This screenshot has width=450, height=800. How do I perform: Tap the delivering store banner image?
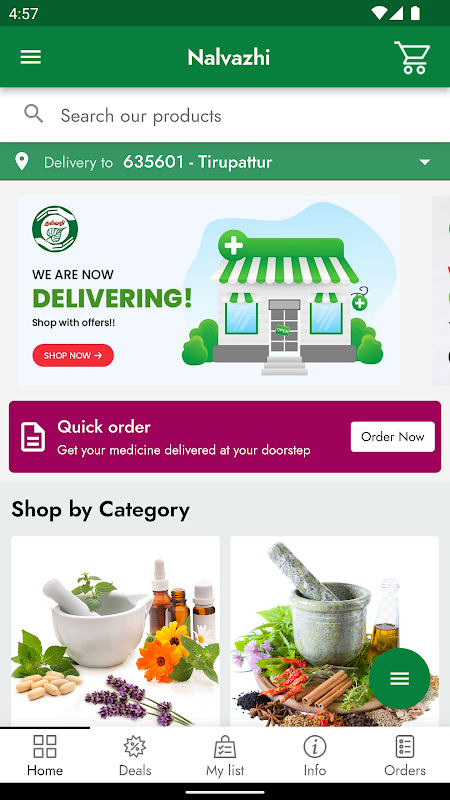tap(209, 290)
